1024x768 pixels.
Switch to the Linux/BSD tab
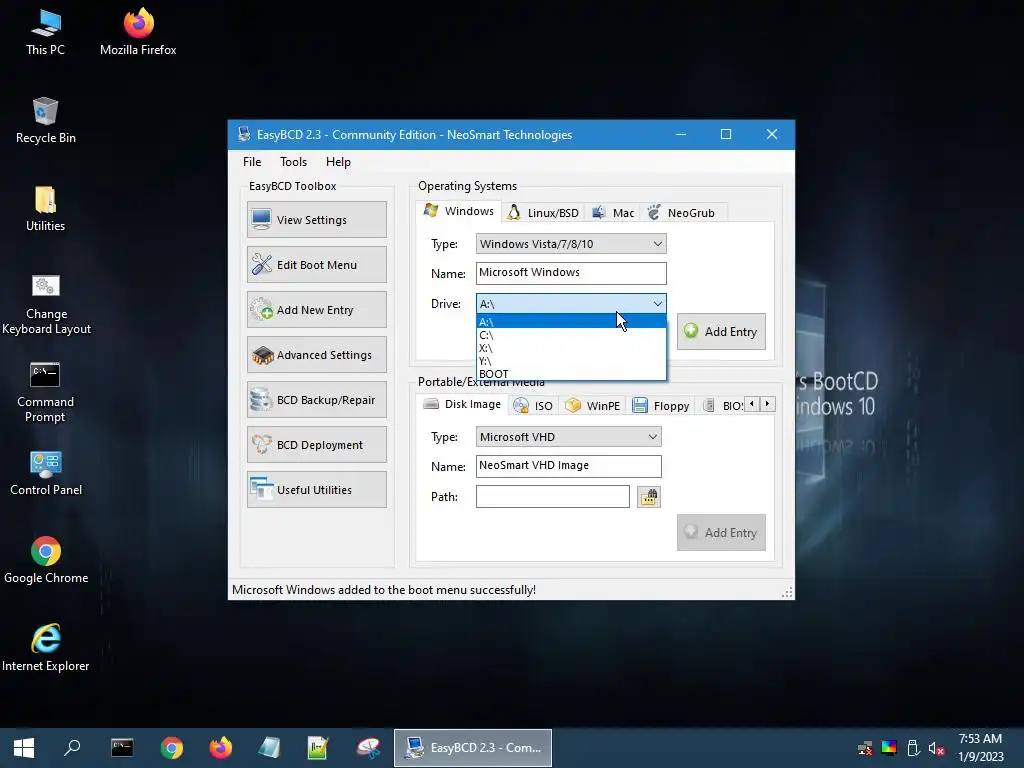(543, 213)
